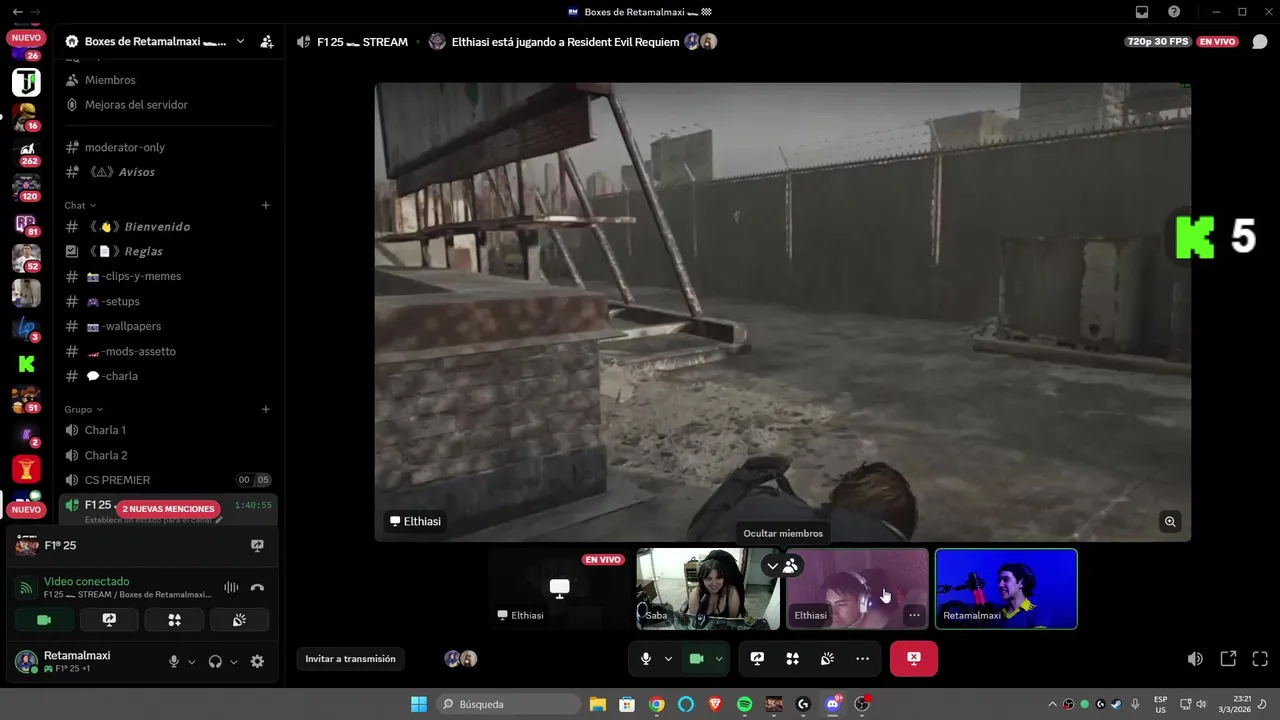The width and height of the screenshot is (1280, 720).
Task: Expand headphone output options in user panel
Action: (234, 662)
